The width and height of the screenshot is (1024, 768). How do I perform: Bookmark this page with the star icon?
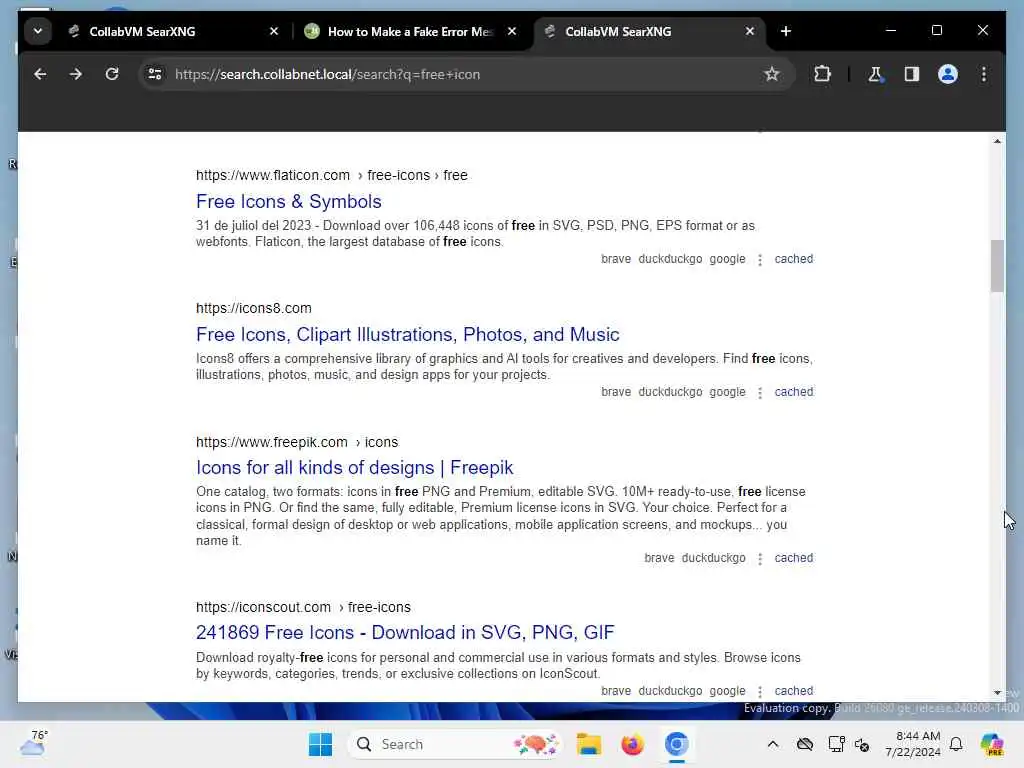pos(771,74)
